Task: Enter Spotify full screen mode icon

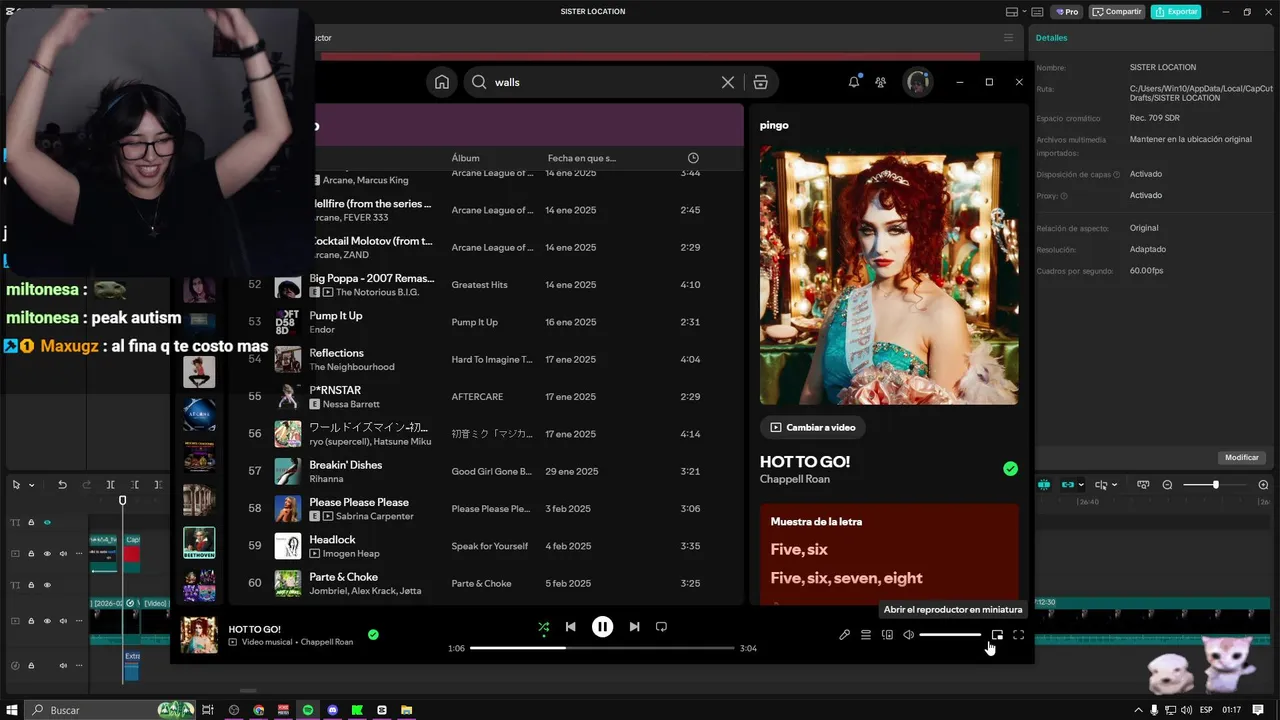Action: (x=1018, y=635)
